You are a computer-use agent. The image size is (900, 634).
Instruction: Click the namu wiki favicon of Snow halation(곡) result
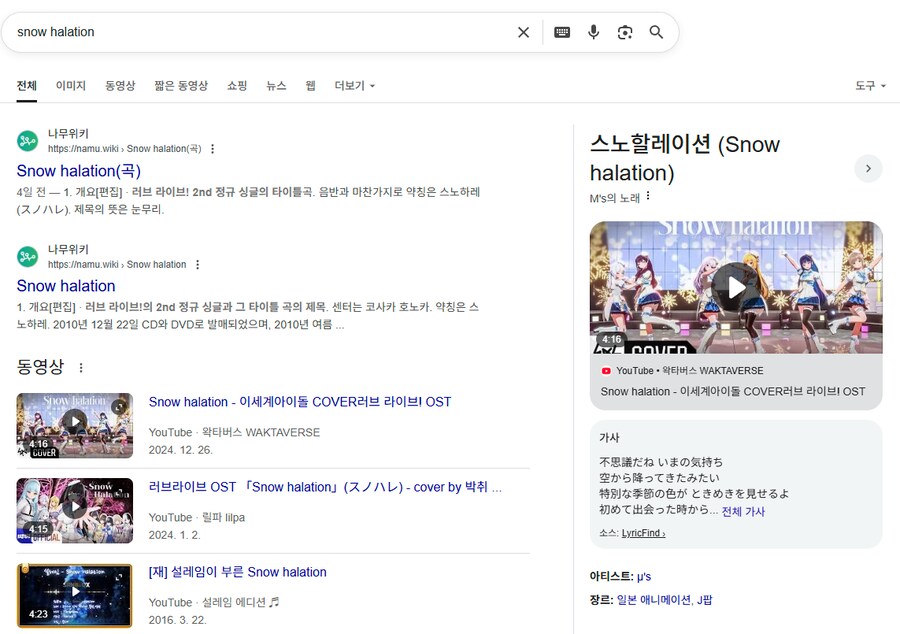coord(28,141)
